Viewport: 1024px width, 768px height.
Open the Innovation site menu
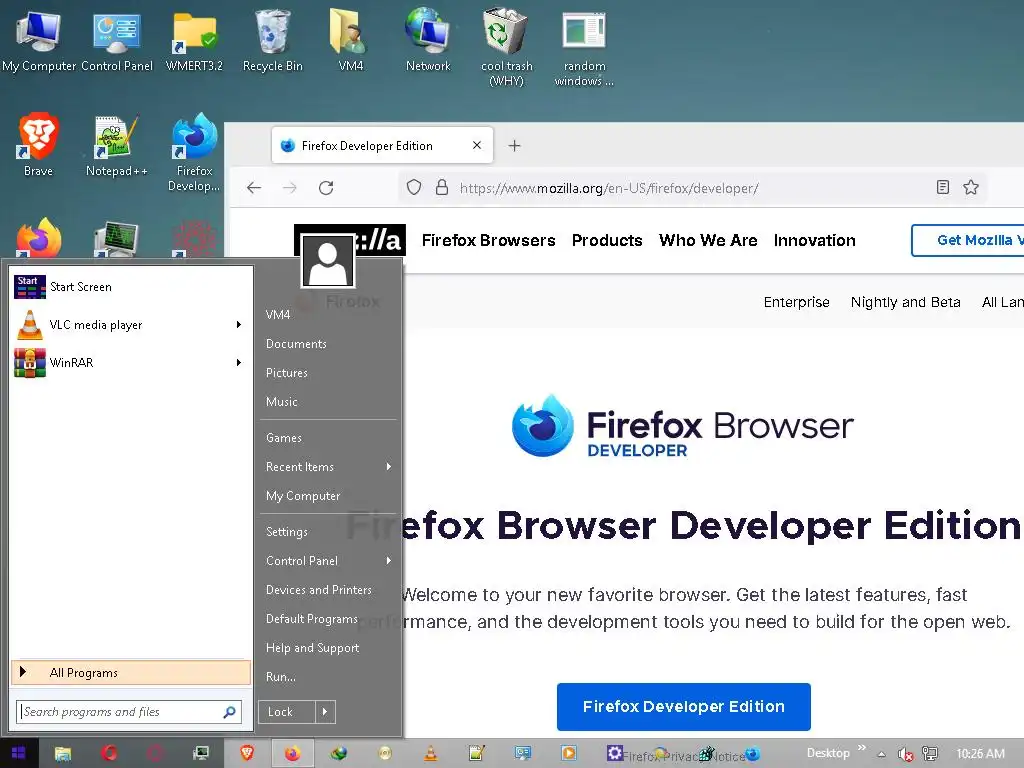click(814, 240)
